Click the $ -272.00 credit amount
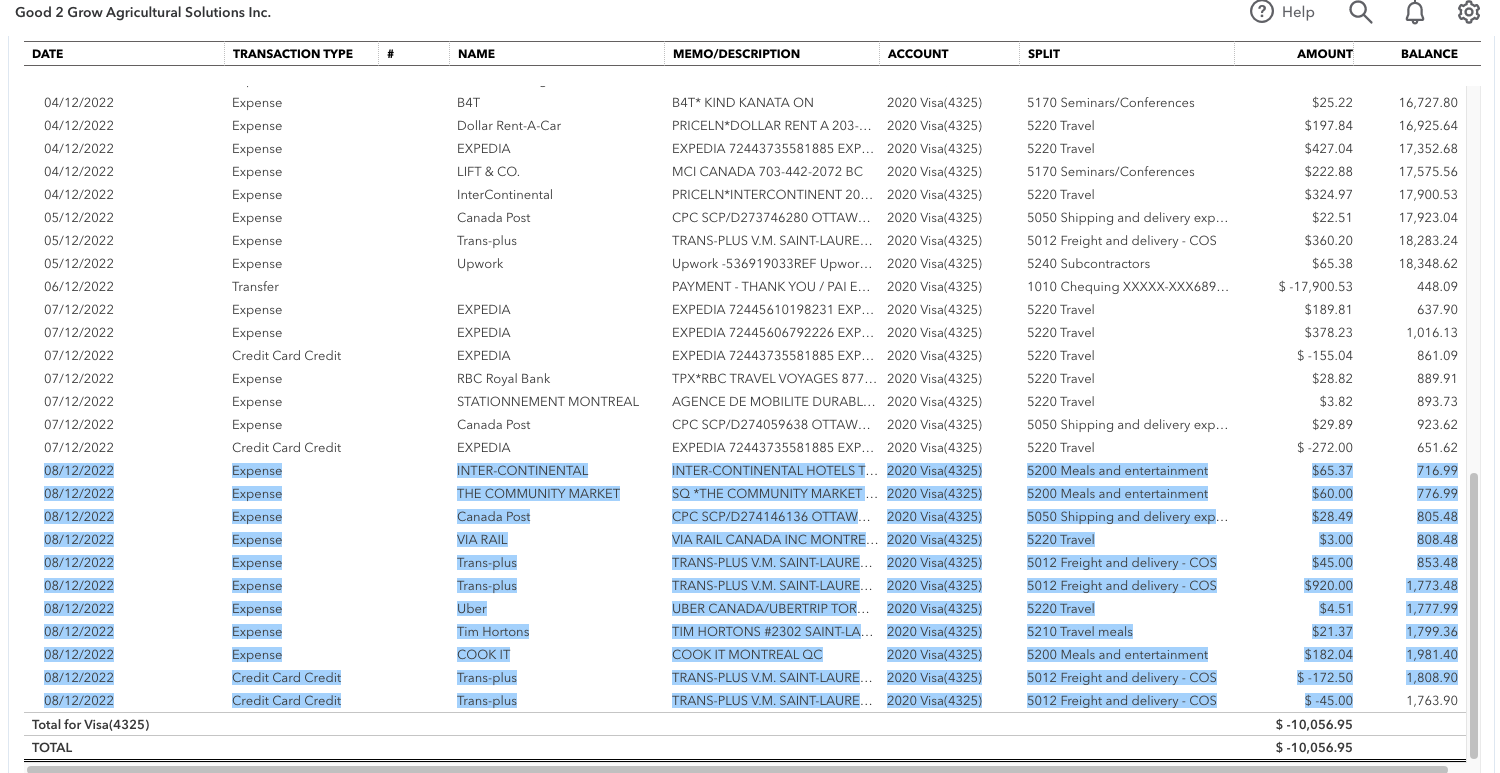This screenshot has width=1500, height=773. click(x=1325, y=448)
